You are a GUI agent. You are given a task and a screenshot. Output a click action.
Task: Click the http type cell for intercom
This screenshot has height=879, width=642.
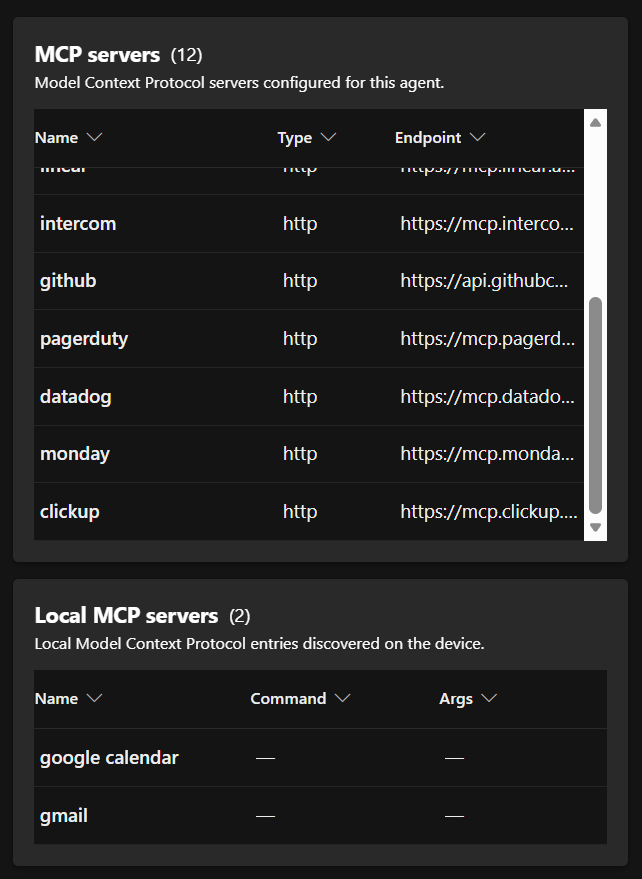[x=300, y=224]
